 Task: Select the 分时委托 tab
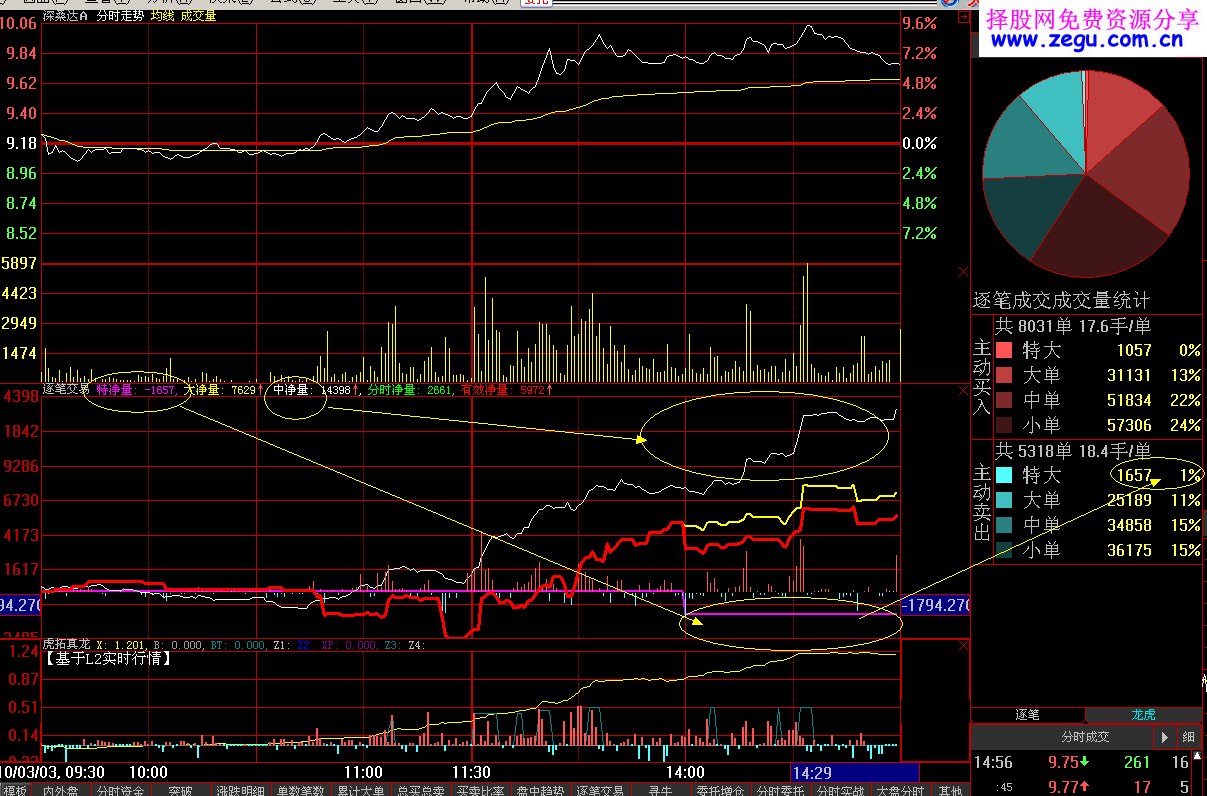pos(780,790)
